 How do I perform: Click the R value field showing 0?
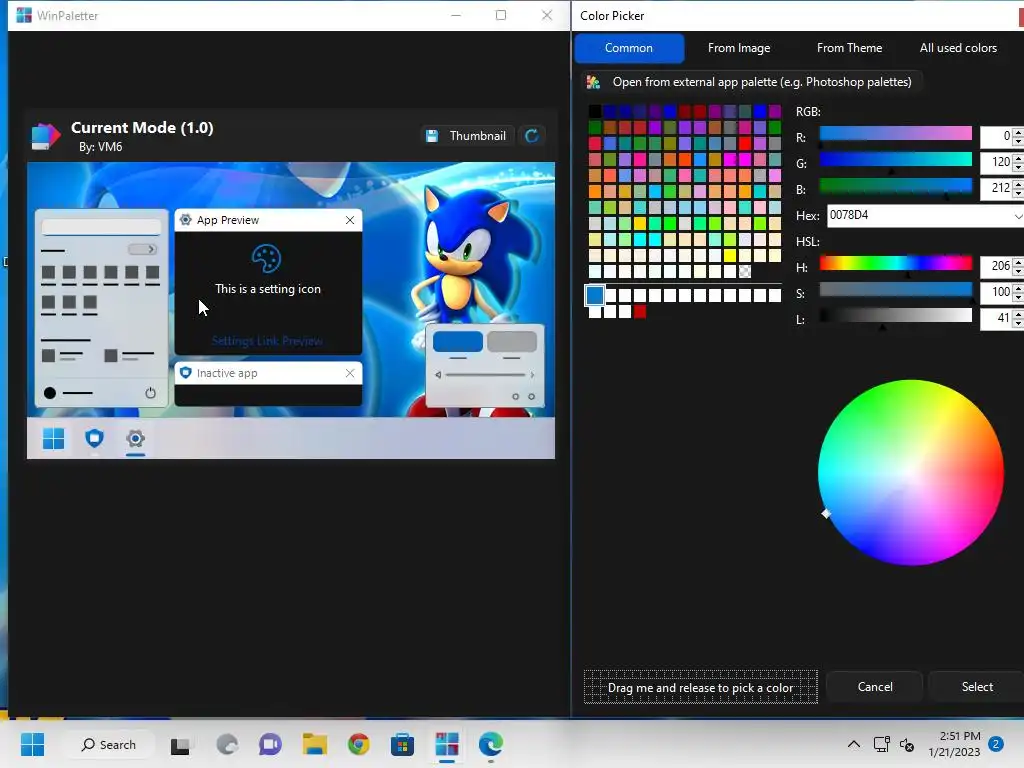[997, 136]
